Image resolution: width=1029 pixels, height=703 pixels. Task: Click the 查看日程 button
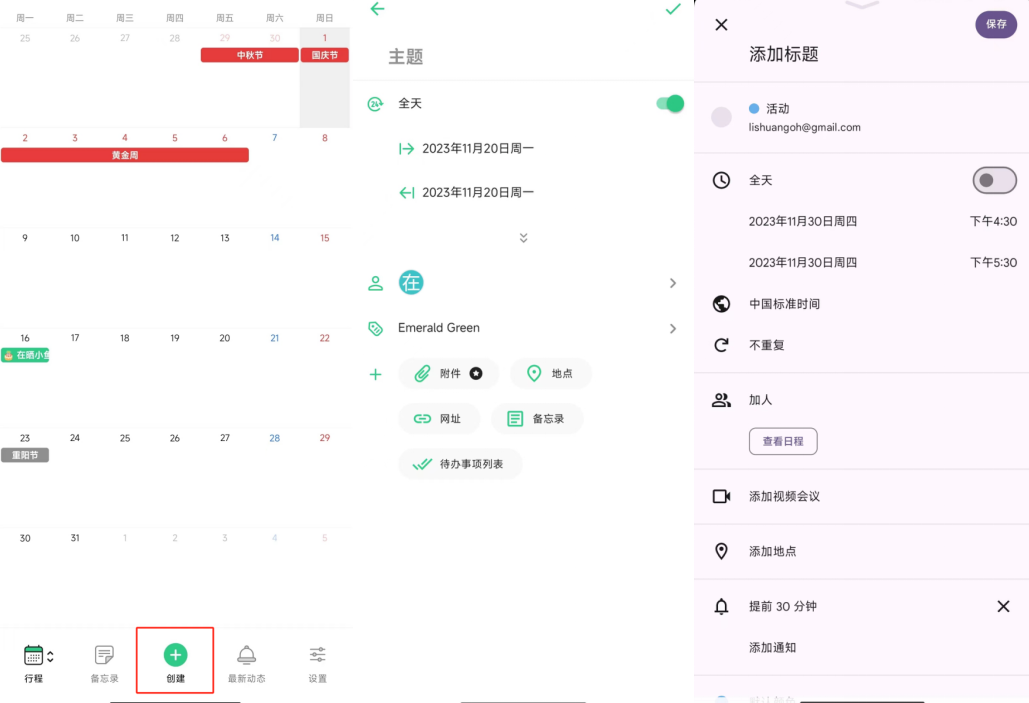(783, 442)
